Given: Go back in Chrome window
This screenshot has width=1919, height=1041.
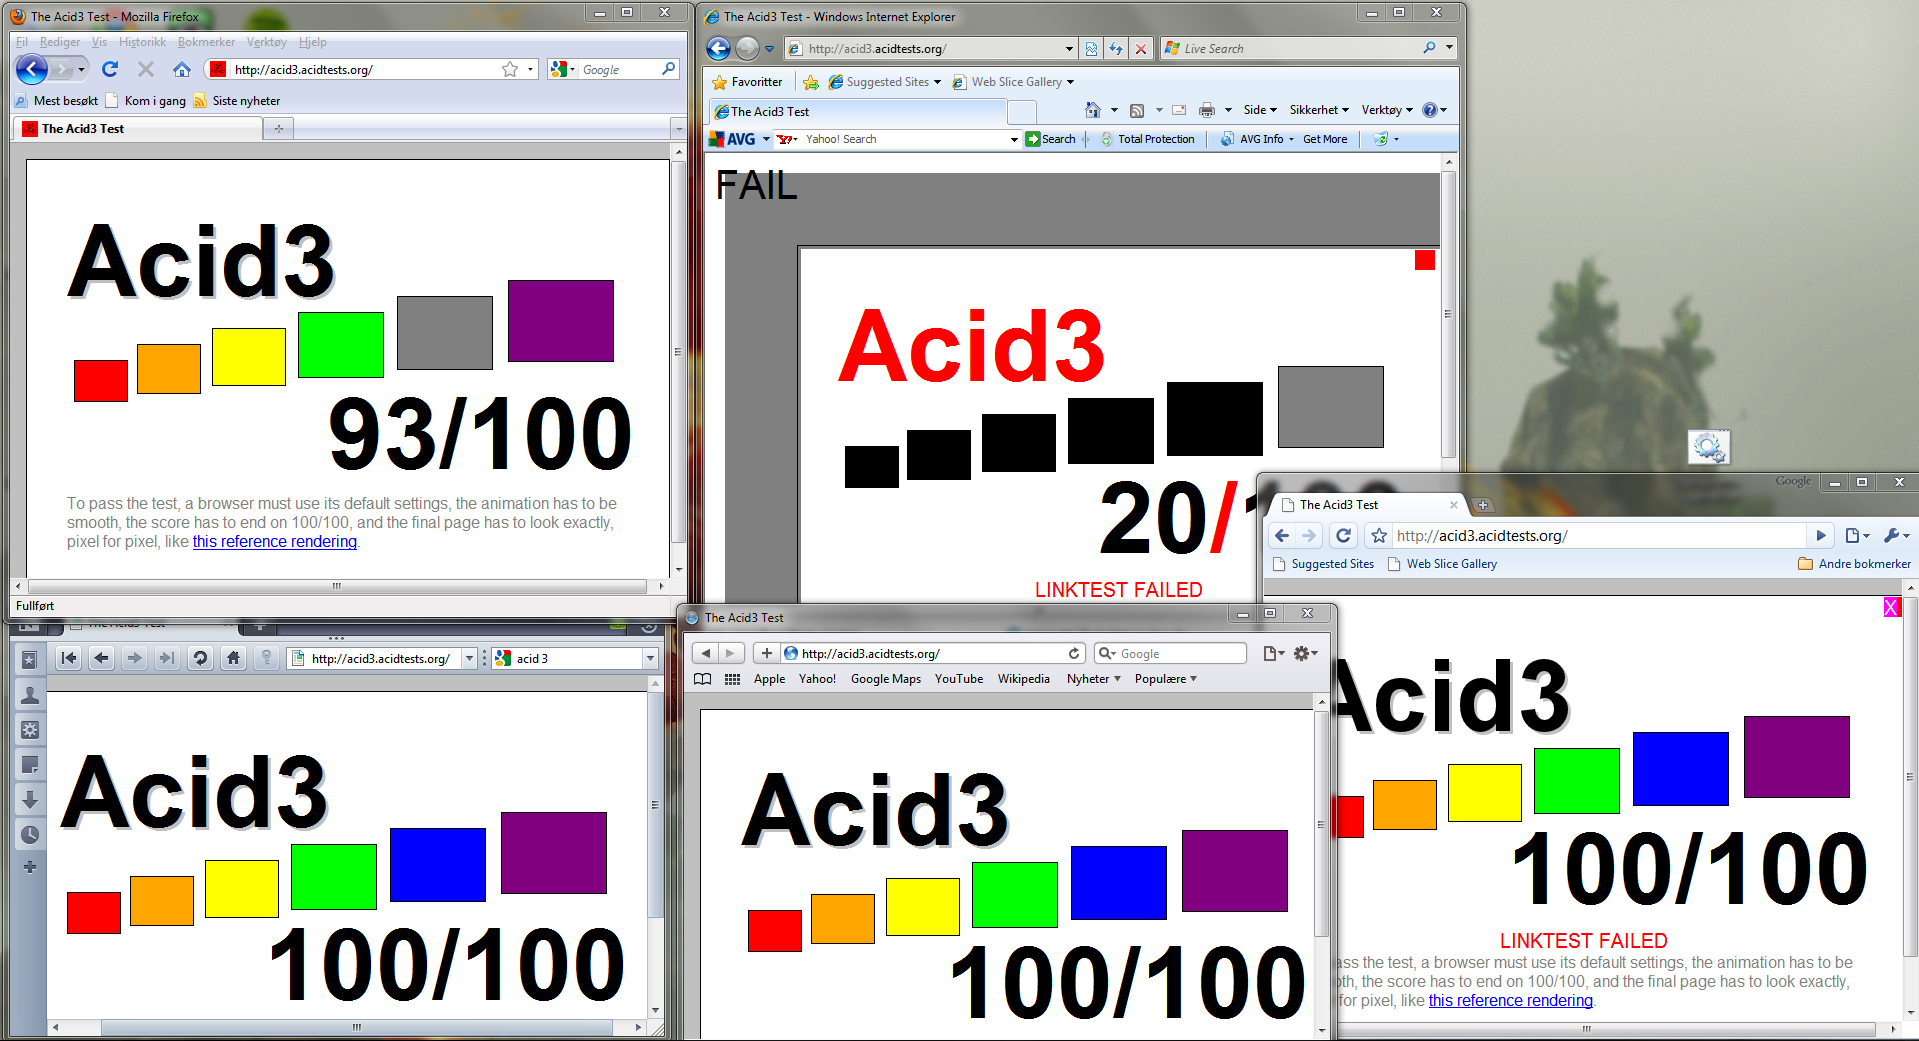Looking at the screenshot, I should coord(1282,536).
